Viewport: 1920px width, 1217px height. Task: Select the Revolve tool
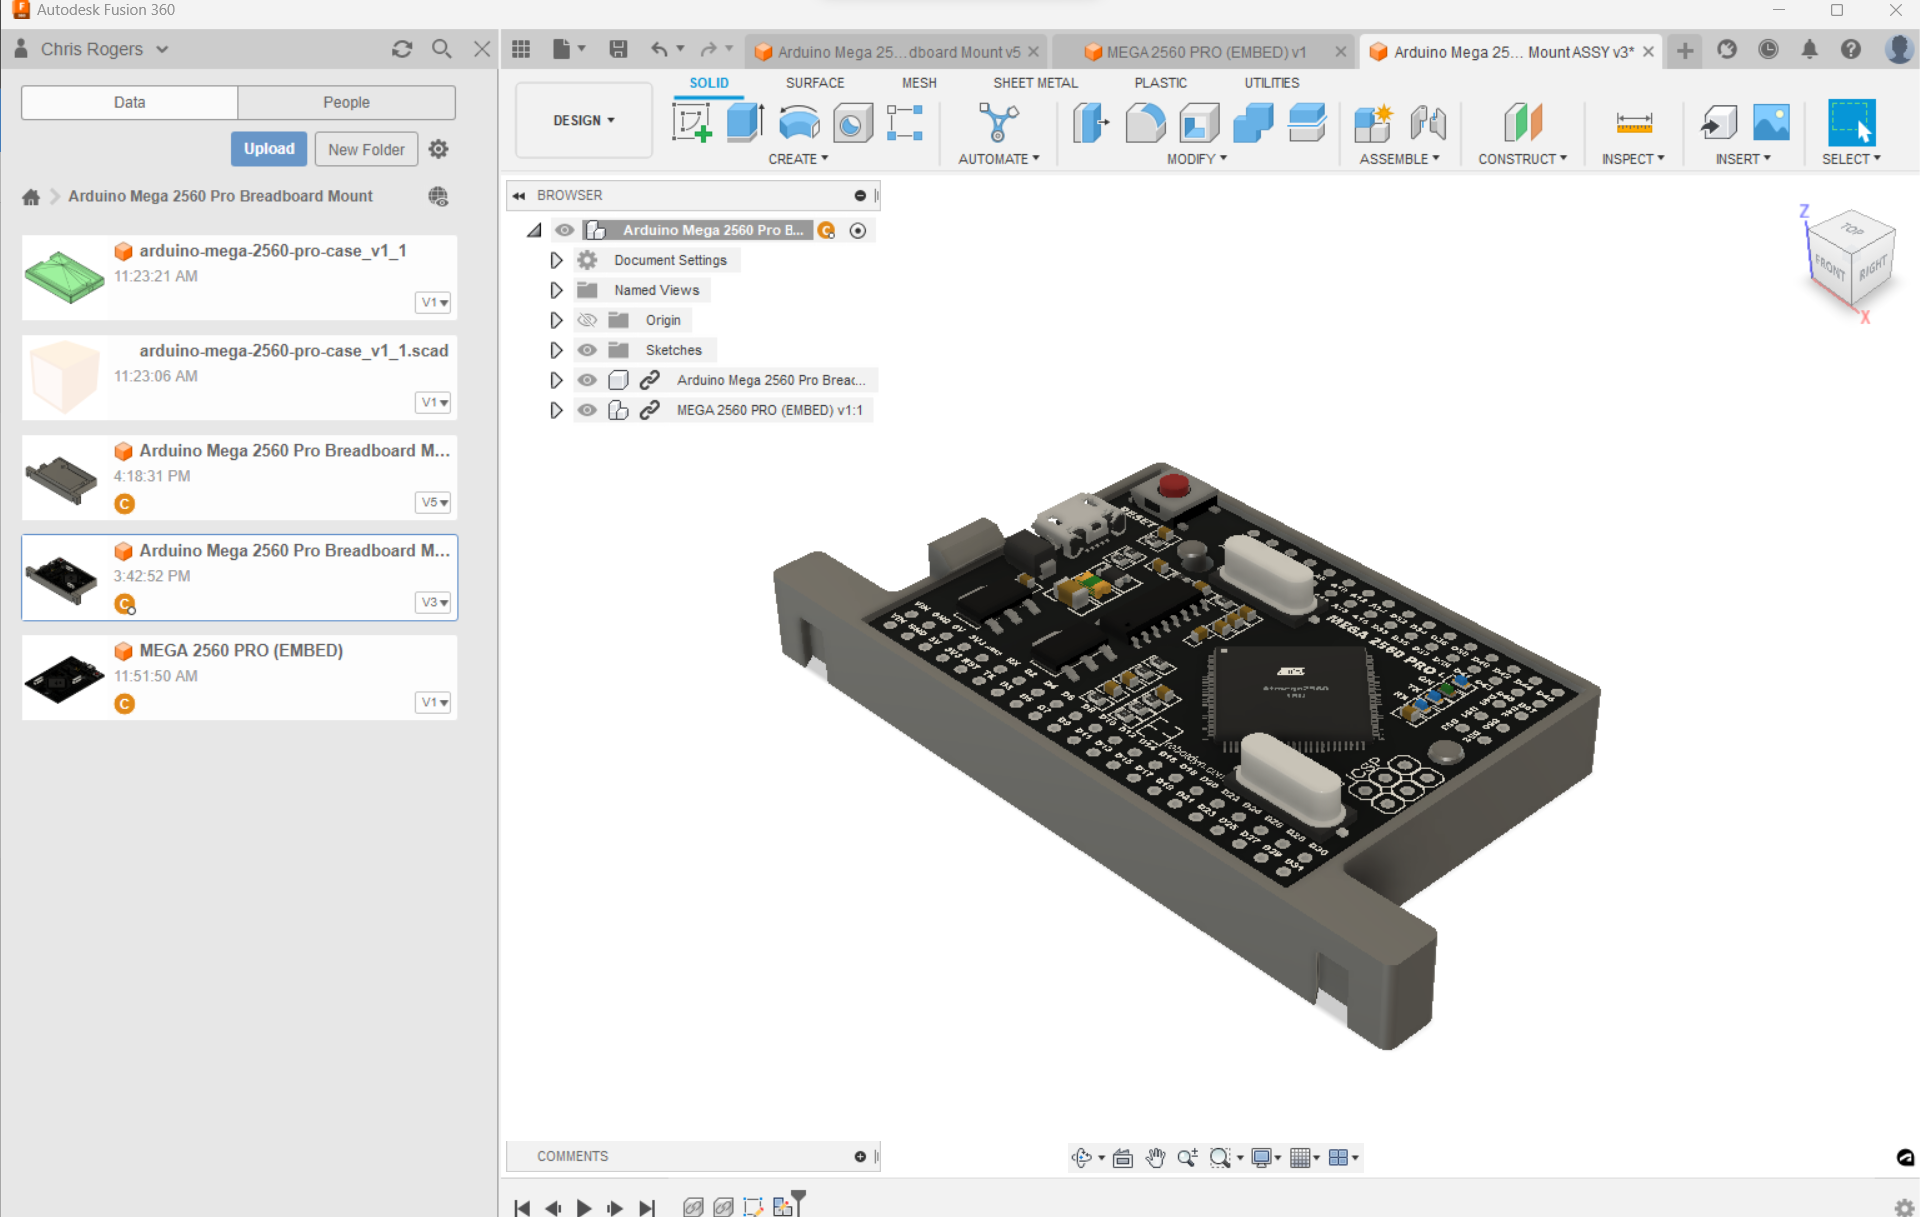pyautogui.click(x=799, y=123)
